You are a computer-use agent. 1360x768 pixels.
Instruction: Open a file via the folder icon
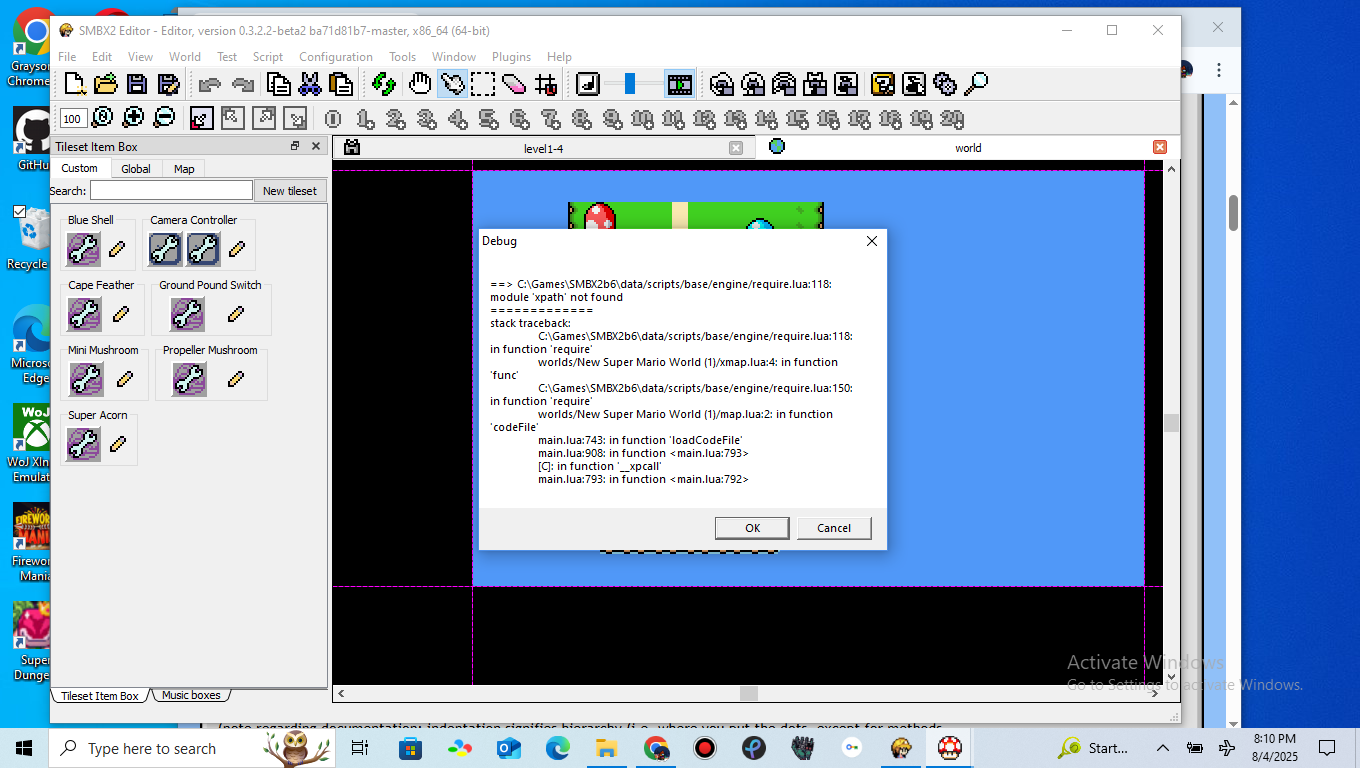tap(106, 84)
